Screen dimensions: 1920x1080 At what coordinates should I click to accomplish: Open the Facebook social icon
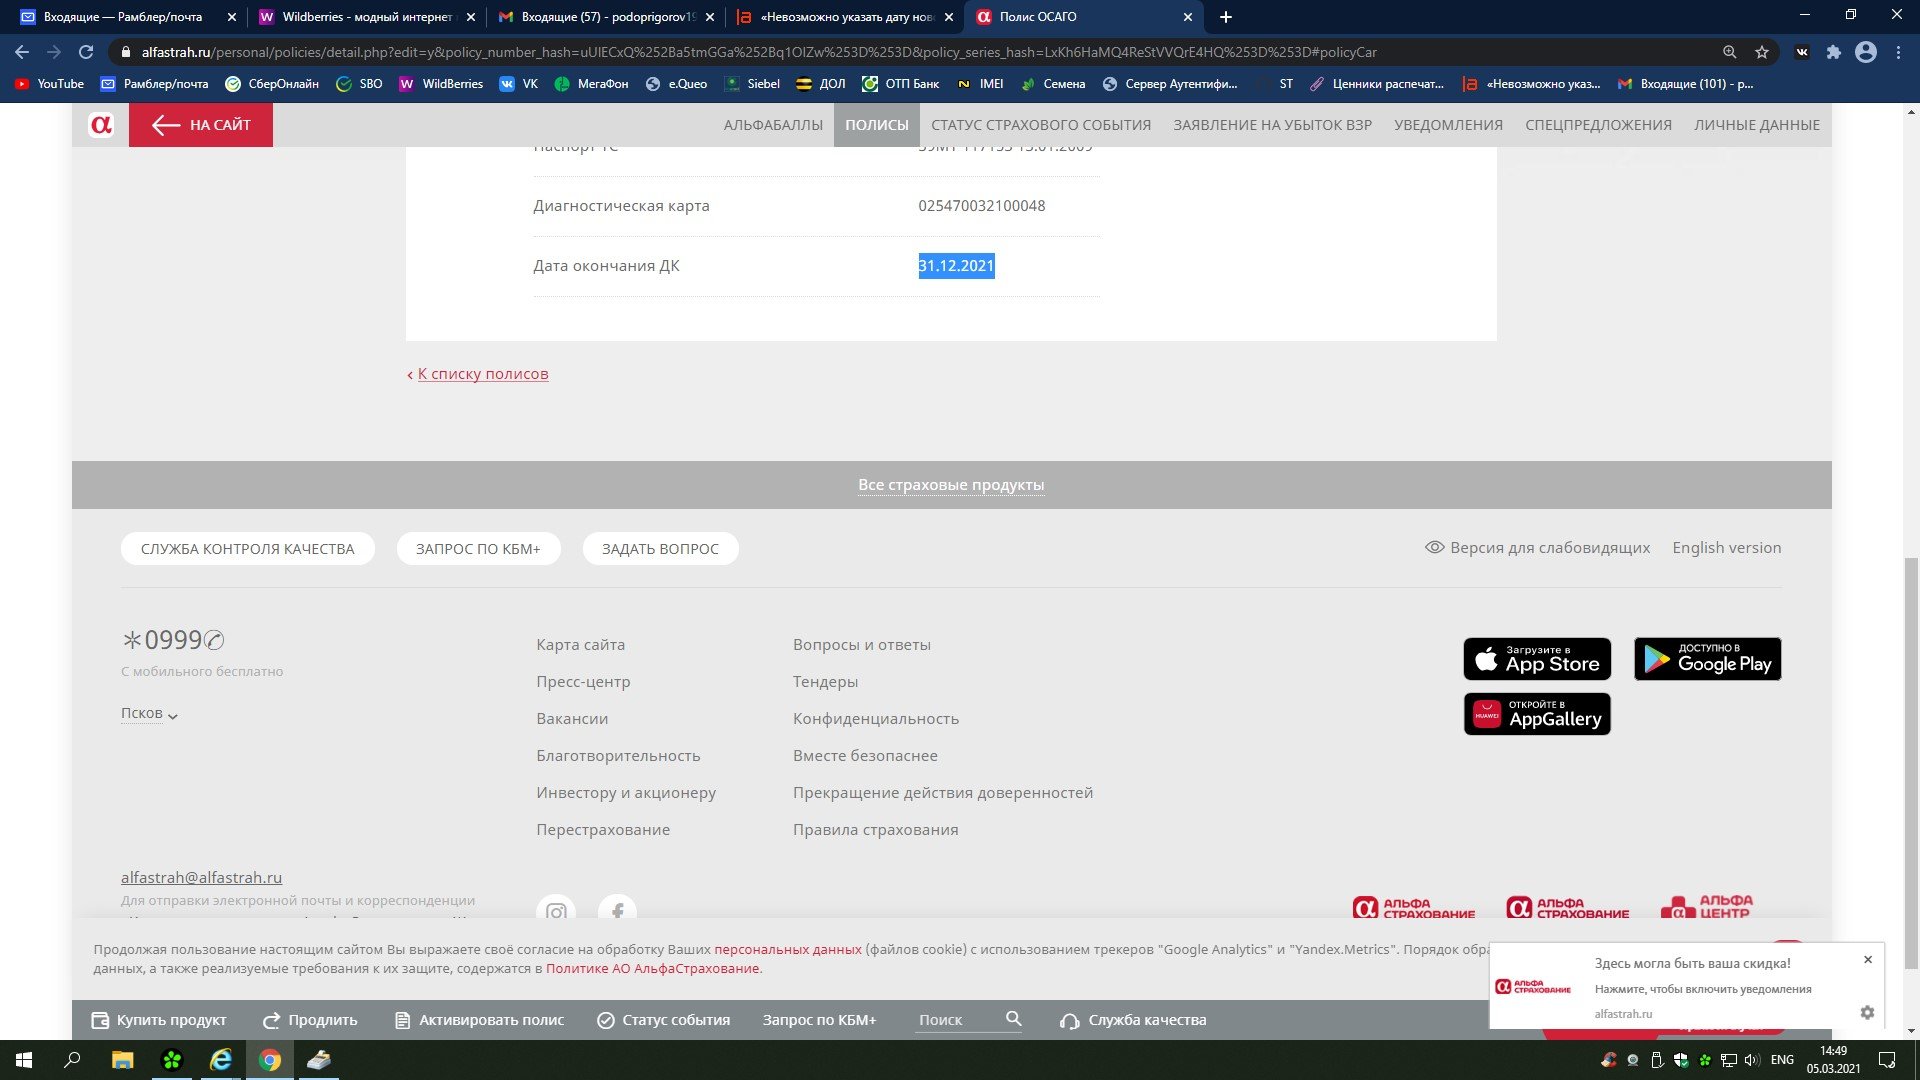coord(617,909)
